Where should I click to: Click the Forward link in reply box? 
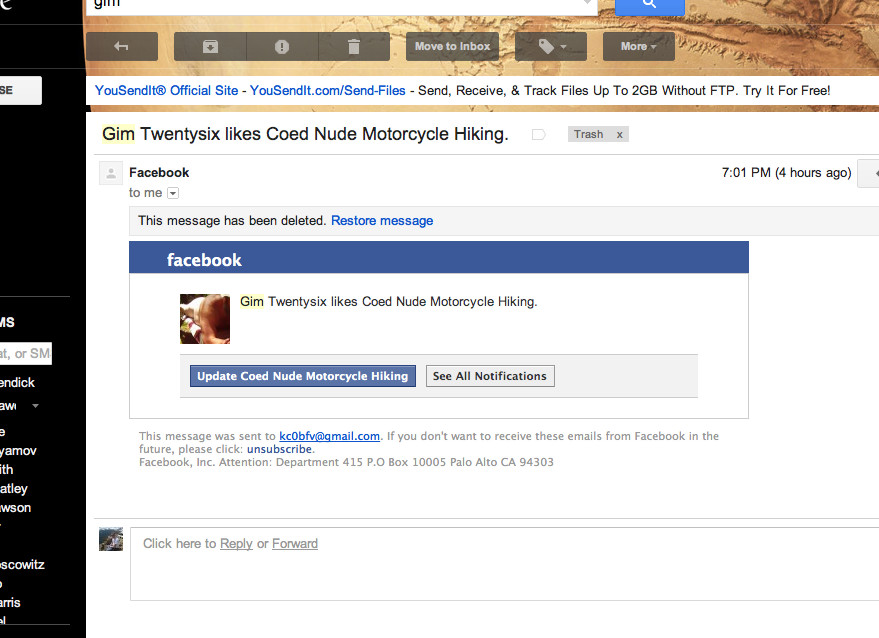(295, 544)
